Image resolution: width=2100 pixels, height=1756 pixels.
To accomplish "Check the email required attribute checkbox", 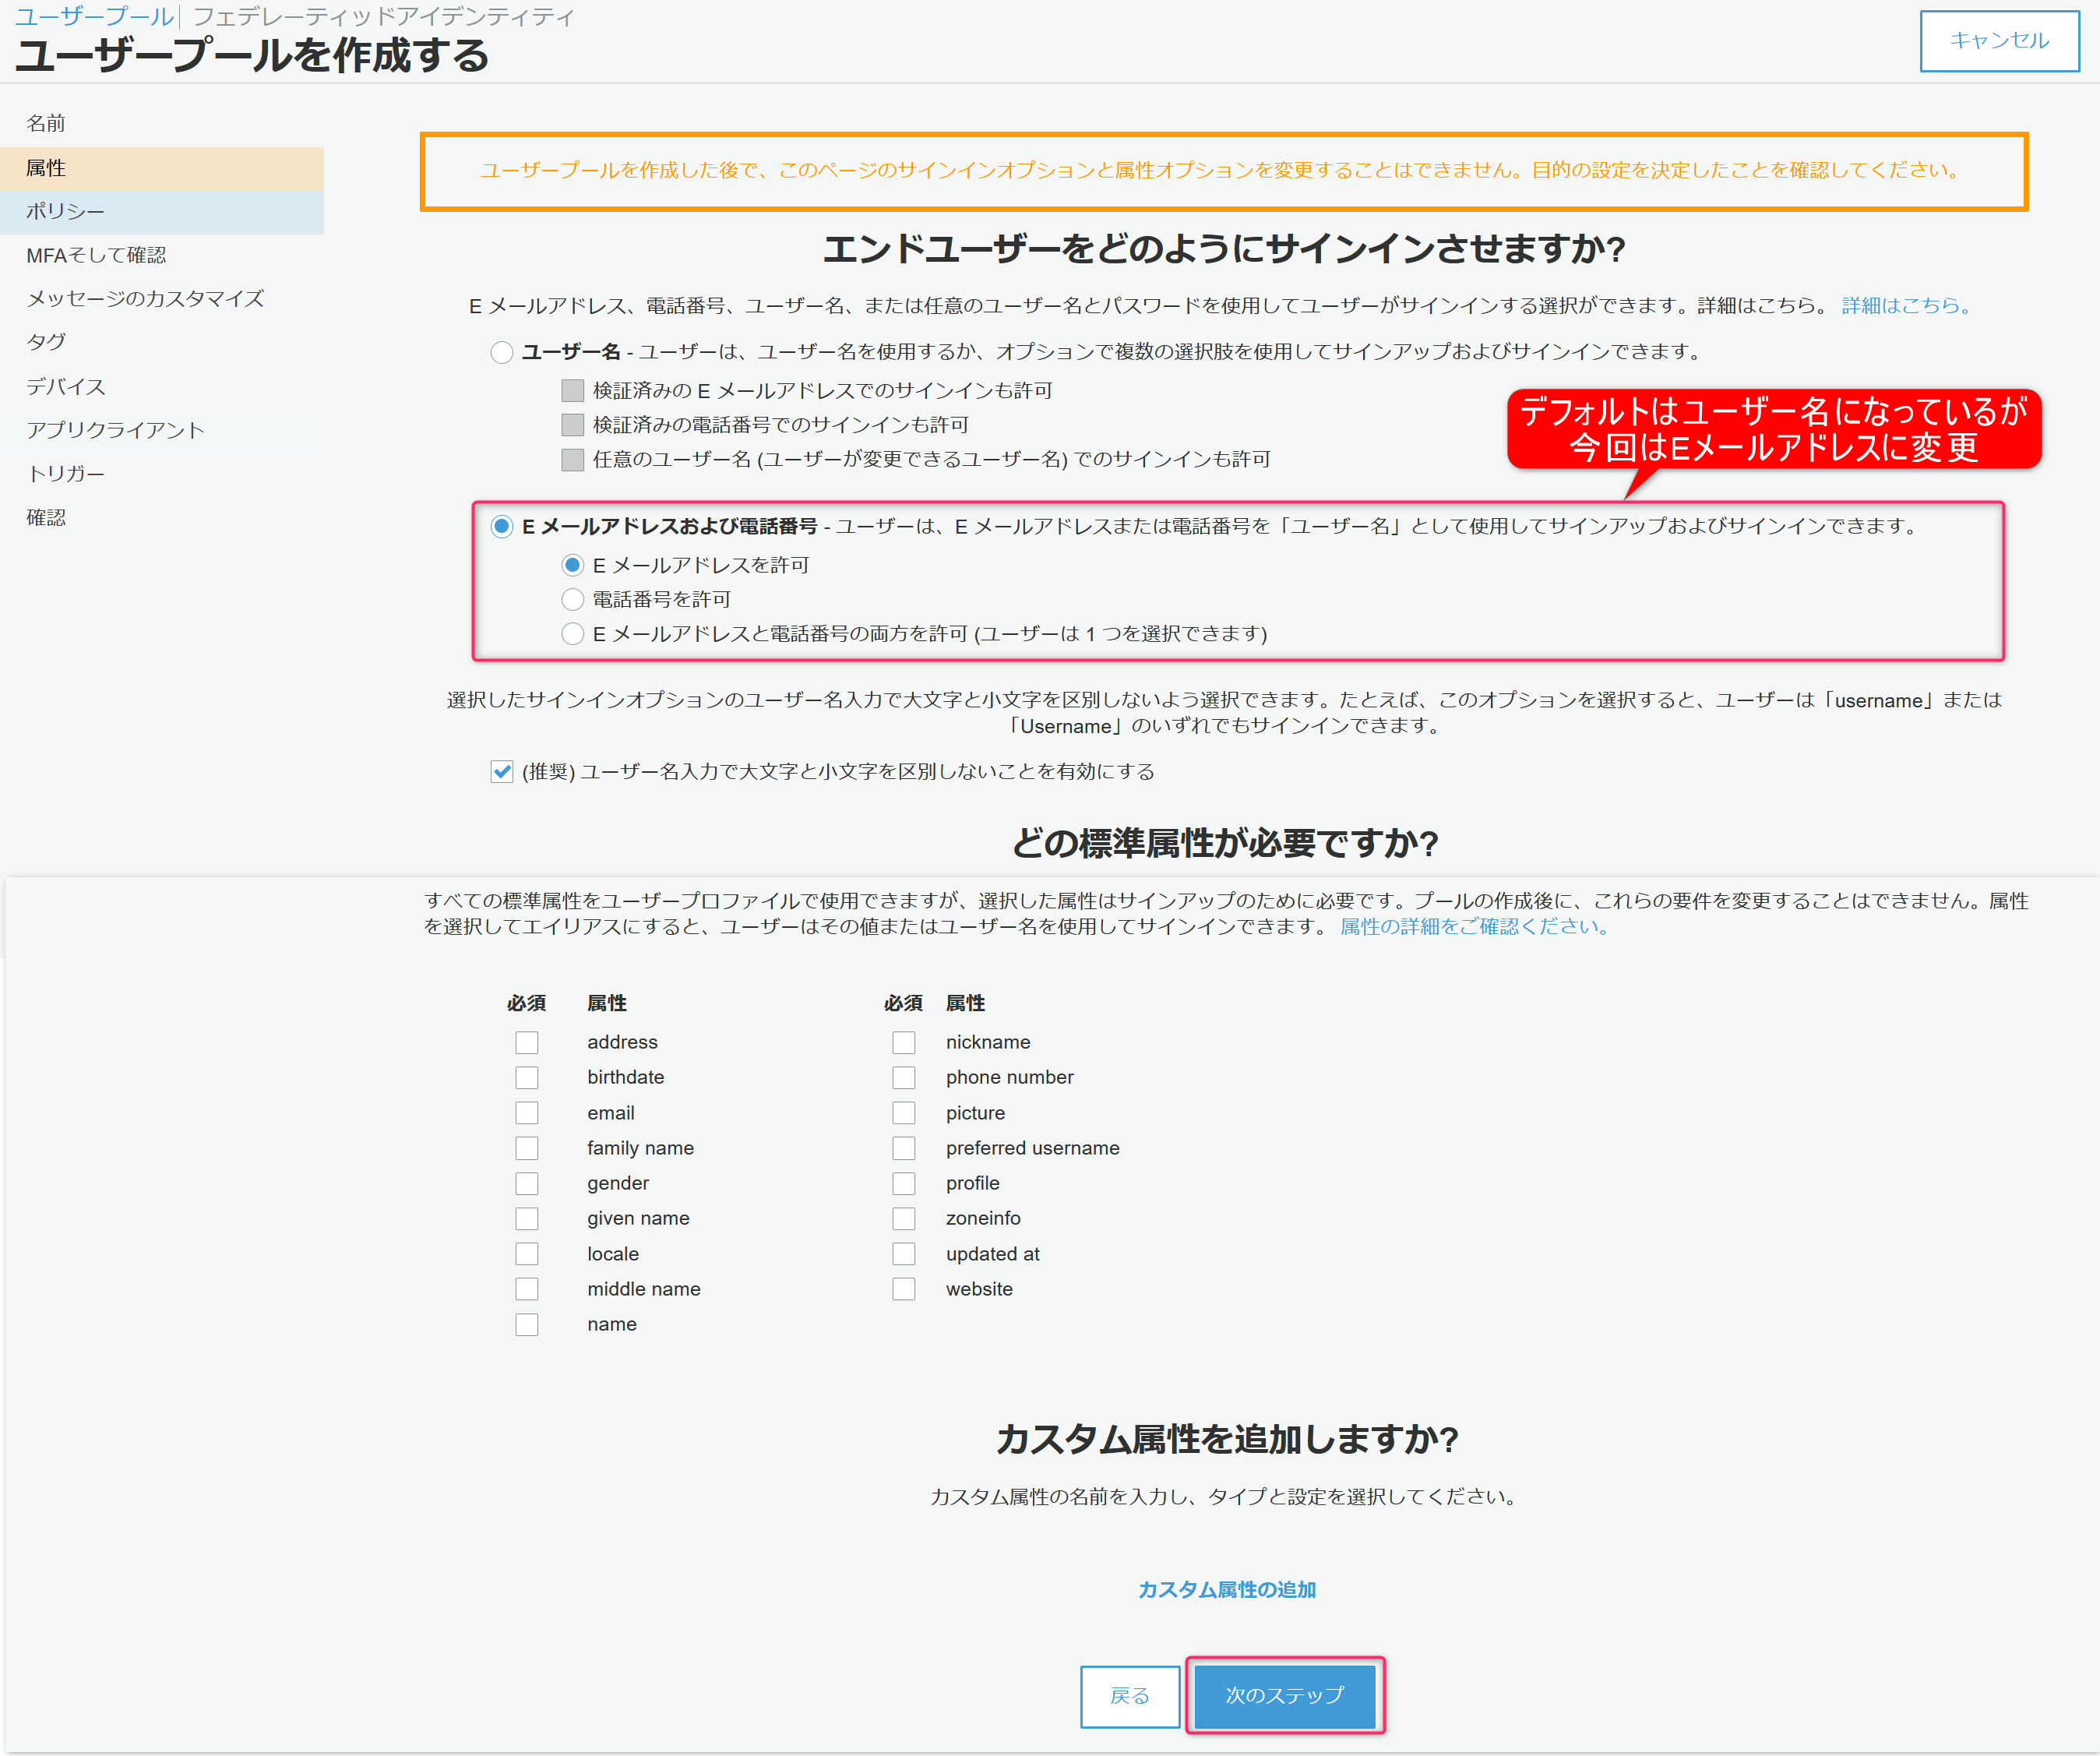I will [x=527, y=1113].
